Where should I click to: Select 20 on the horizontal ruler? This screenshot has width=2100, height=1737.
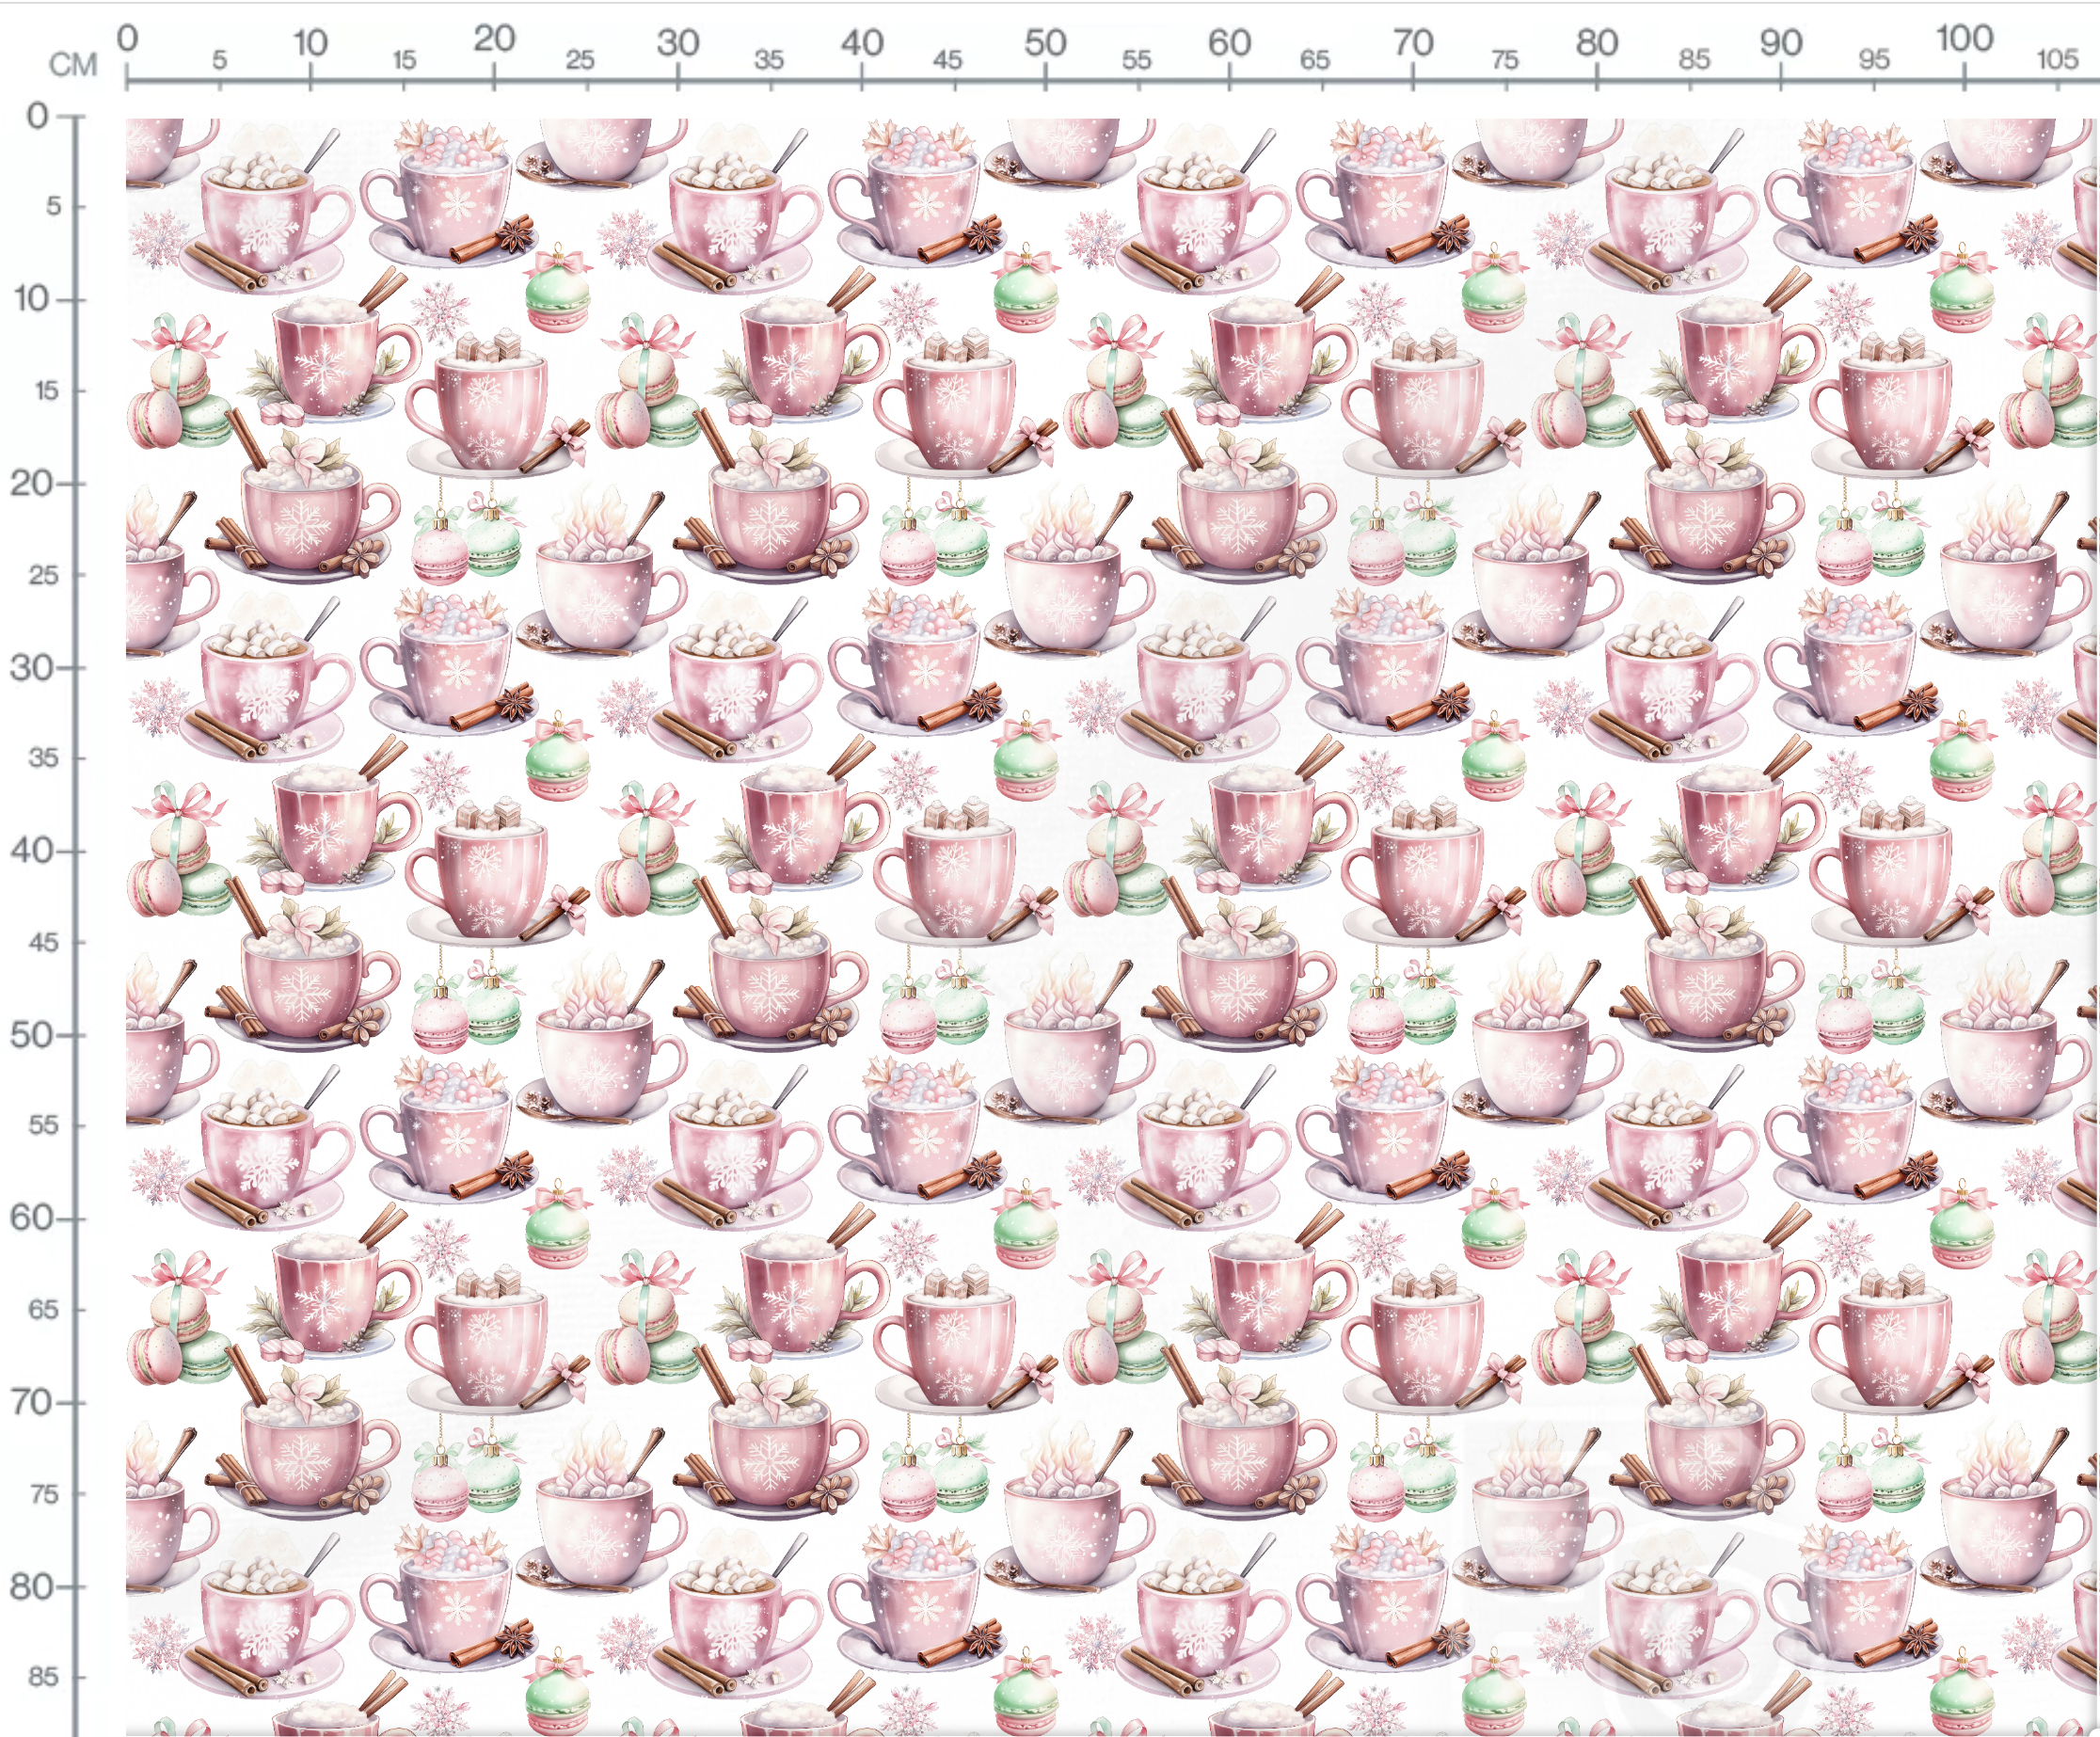tap(494, 39)
